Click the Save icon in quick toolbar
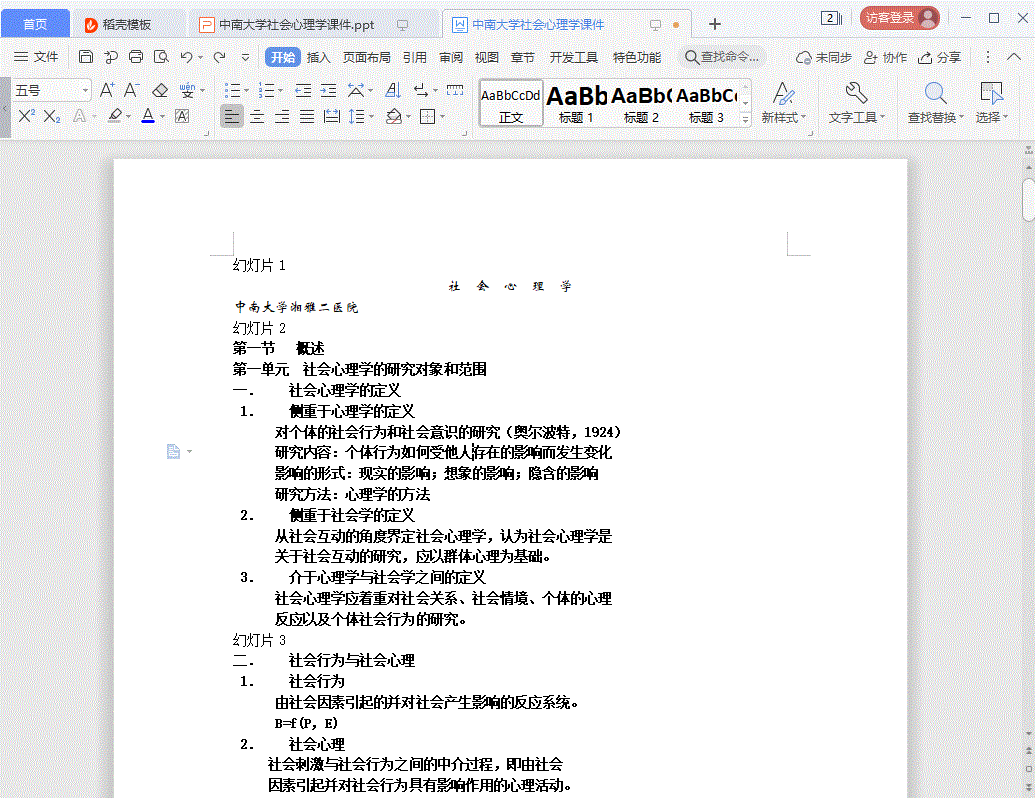Screen dimensions: 1035x798 click(86, 57)
